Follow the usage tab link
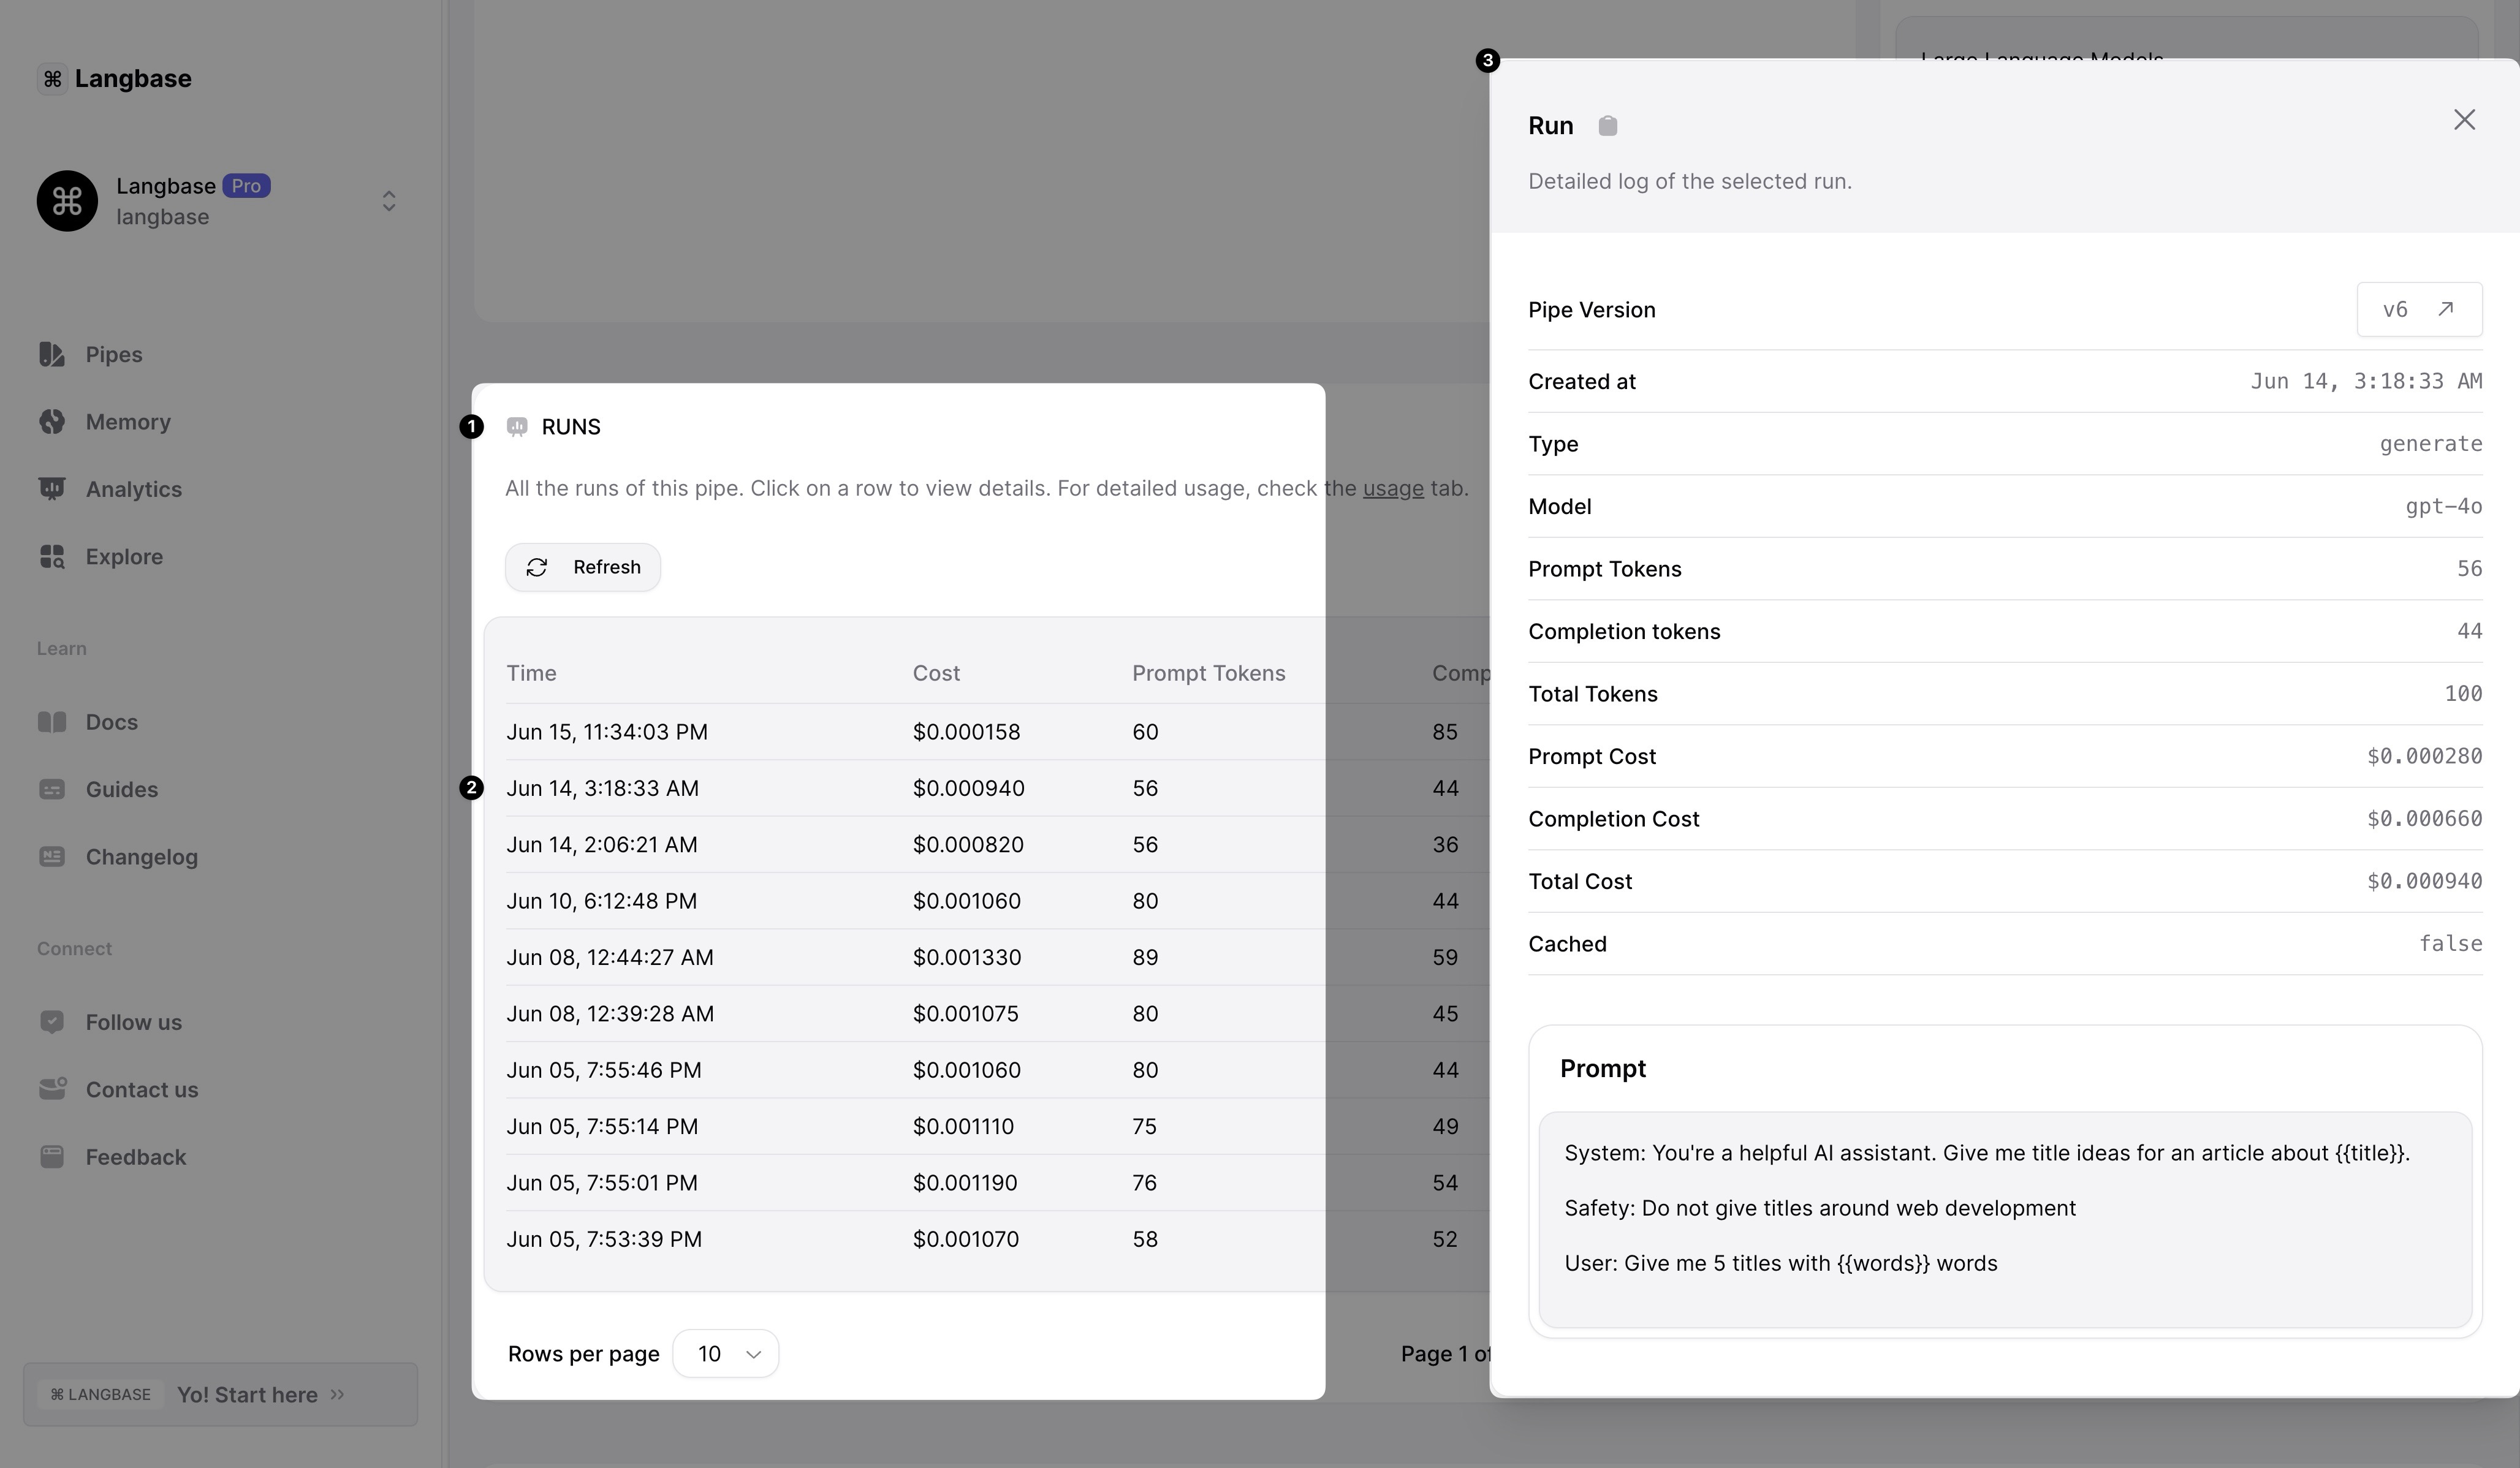2520x1468 pixels. point(1392,489)
